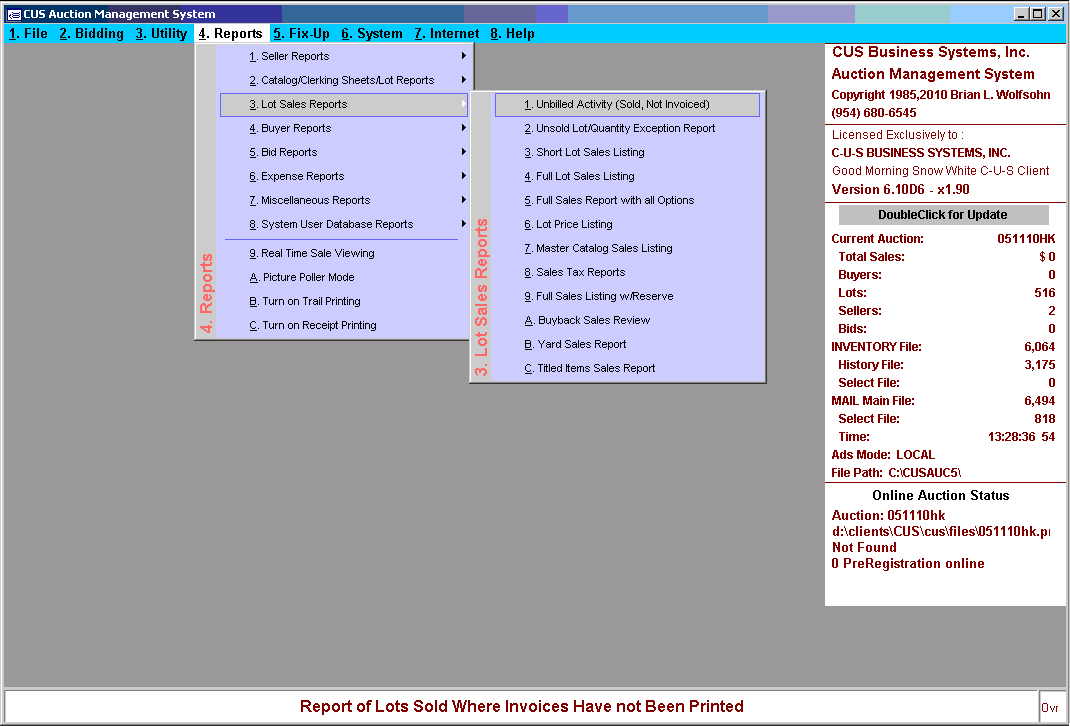This screenshot has width=1070, height=726.
Task: Select Lot Sales Reports menu entry
Action: pos(344,104)
